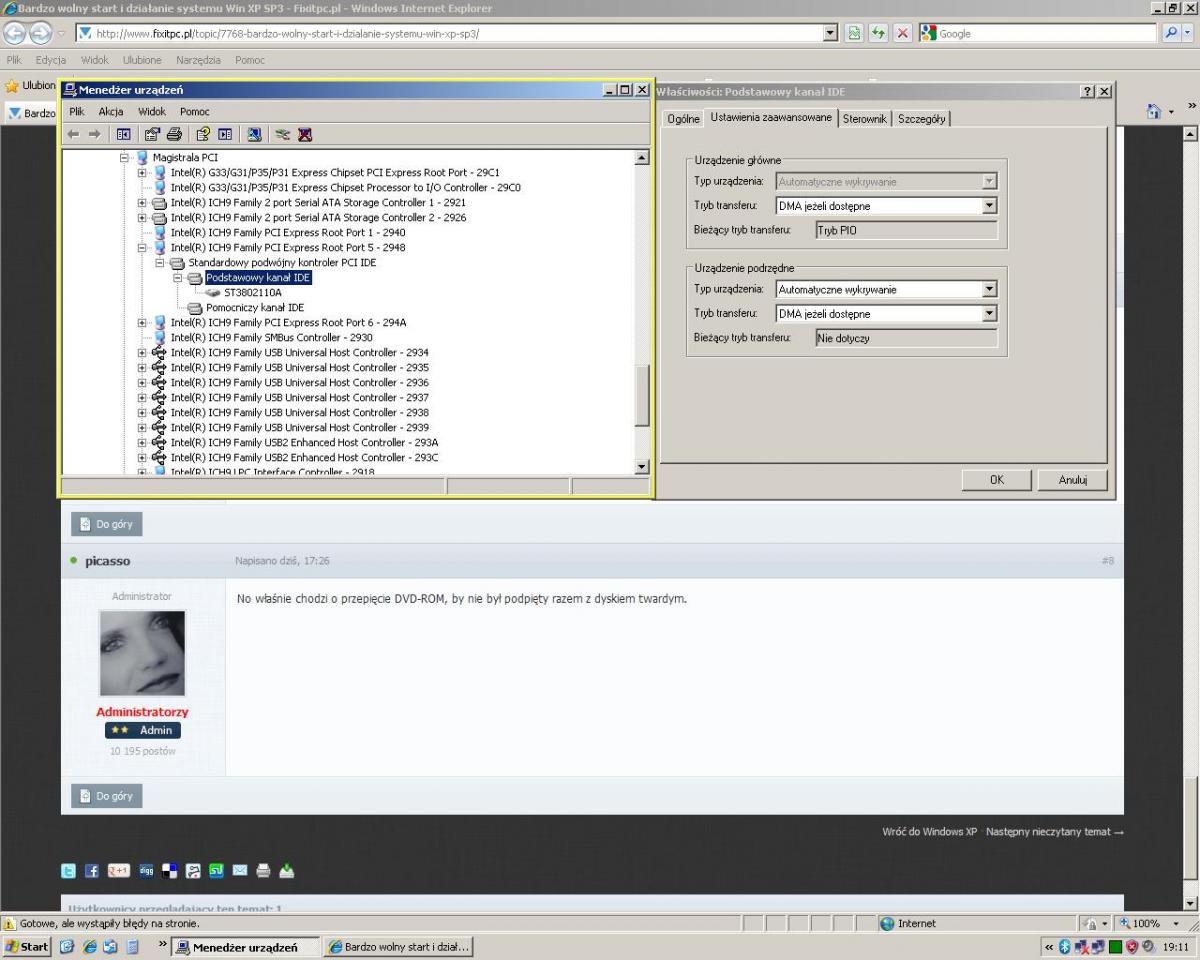Open slave device Tryb transferu dropdown

point(990,313)
